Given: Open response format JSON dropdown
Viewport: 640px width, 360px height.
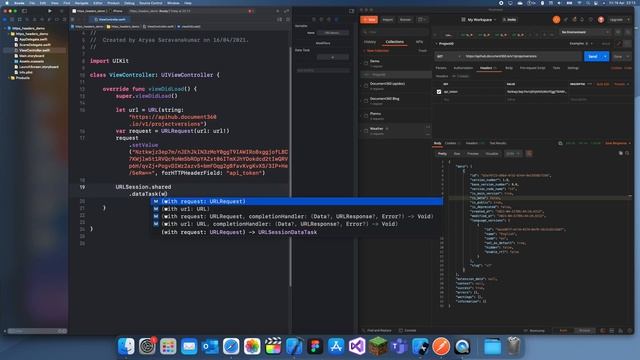Looking at the screenshot, I should pos(513,153).
